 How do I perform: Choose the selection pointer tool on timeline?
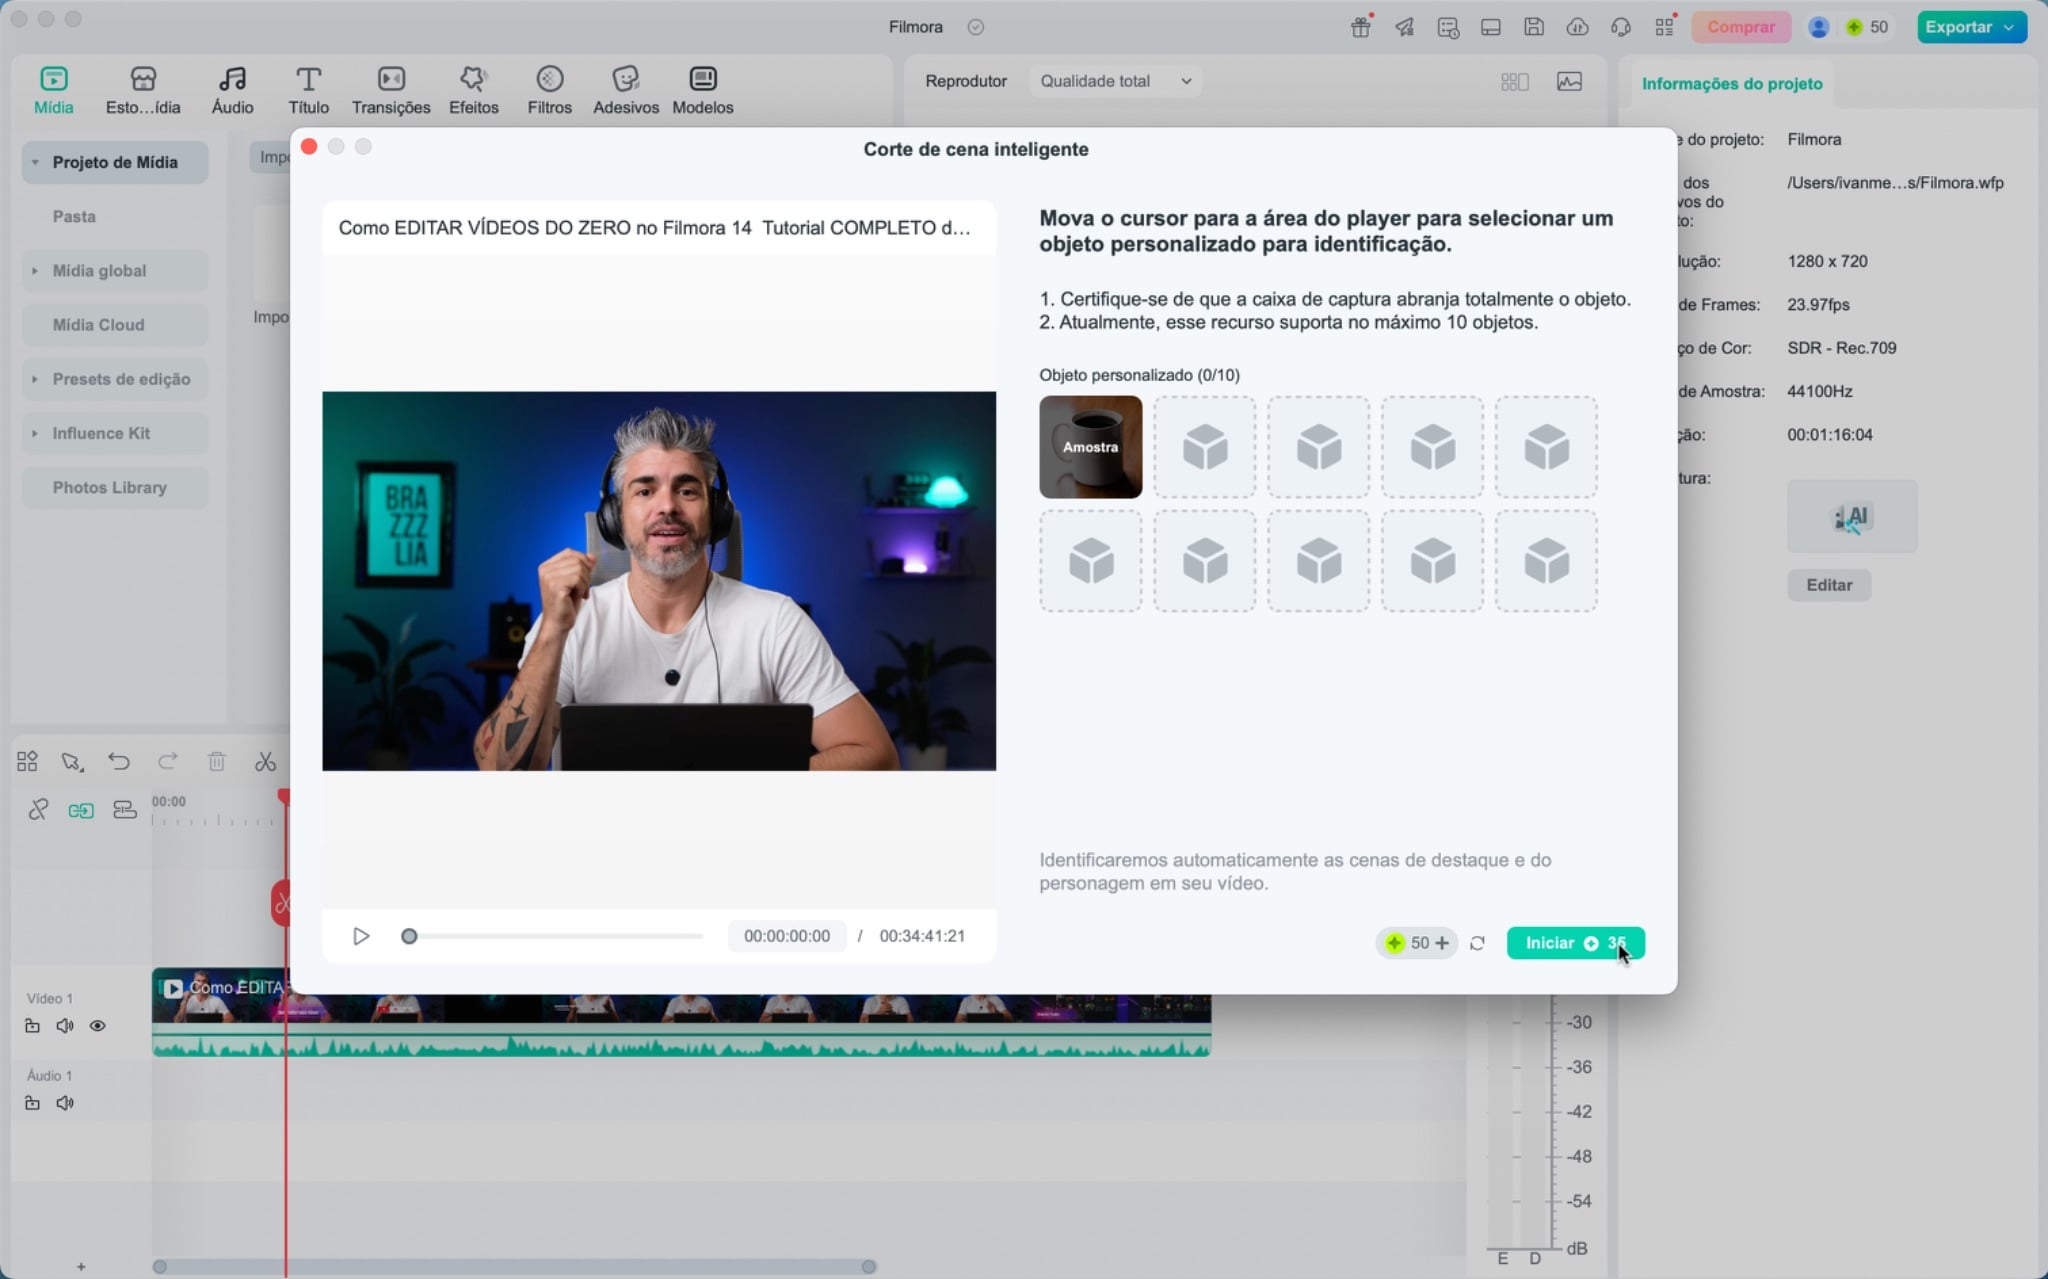(x=71, y=762)
